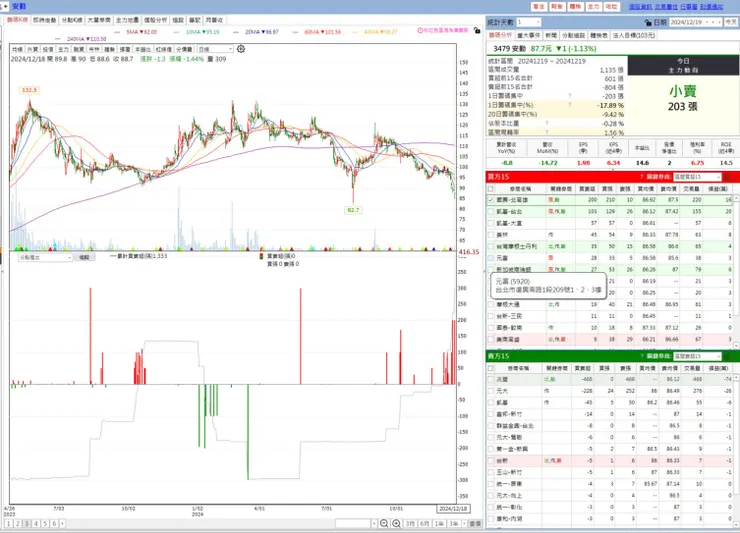Switch to the 即時走勢 tab

pyautogui.click(x=44, y=20)
